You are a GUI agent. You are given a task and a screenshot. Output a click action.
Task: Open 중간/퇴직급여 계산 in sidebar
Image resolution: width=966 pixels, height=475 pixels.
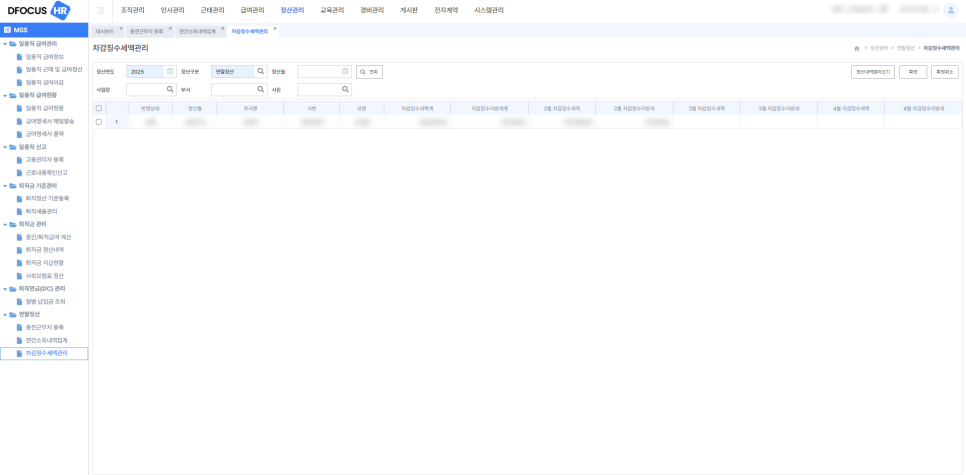click(x=49, y=237)
